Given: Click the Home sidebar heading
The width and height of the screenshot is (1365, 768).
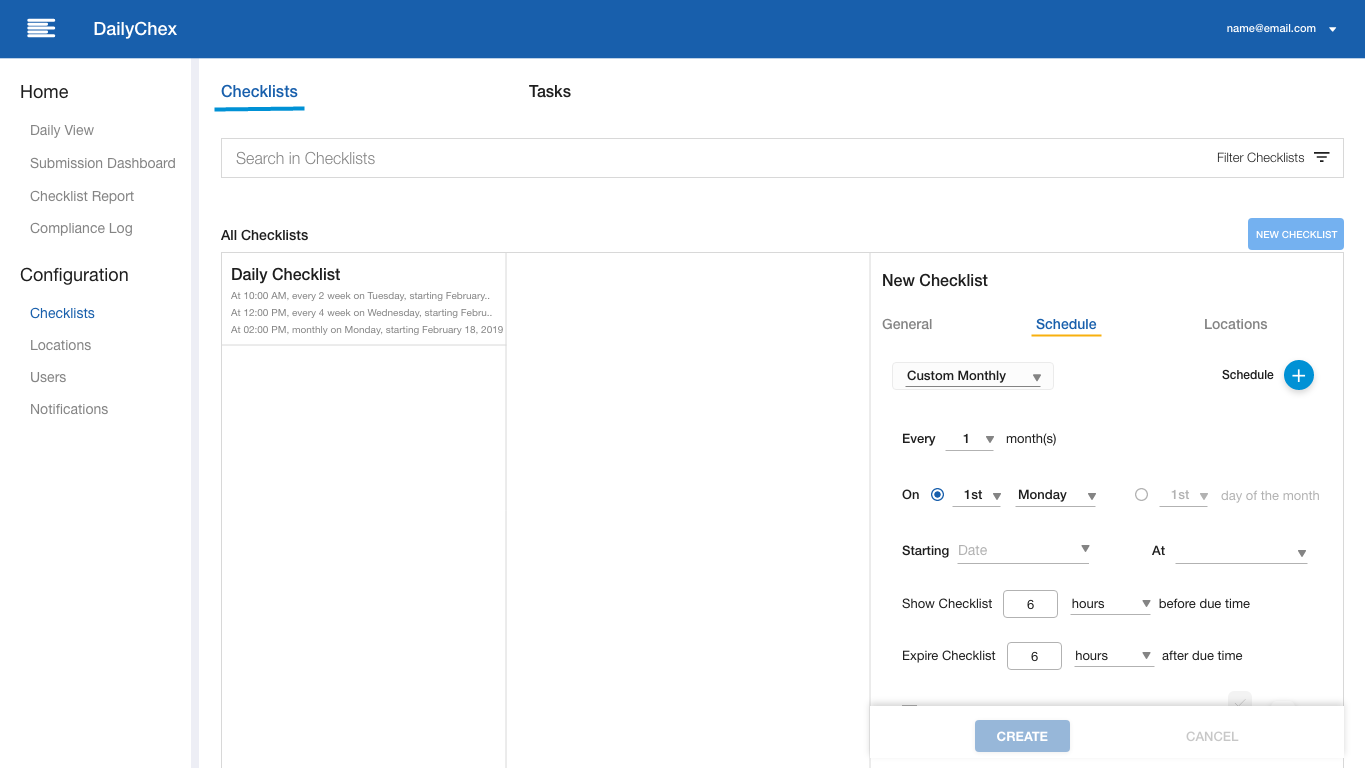Looking at the screenshot, I should (44, 92).
